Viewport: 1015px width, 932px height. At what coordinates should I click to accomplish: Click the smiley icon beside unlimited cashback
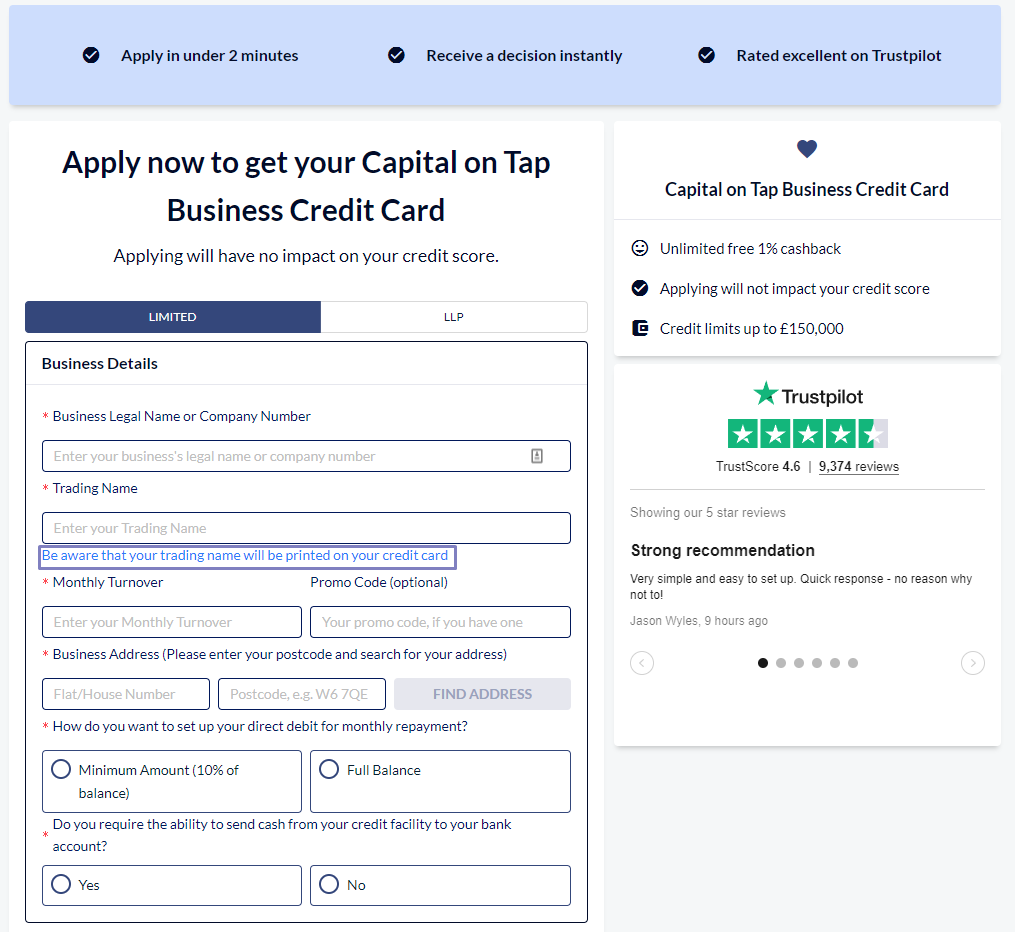click(640, 248)
